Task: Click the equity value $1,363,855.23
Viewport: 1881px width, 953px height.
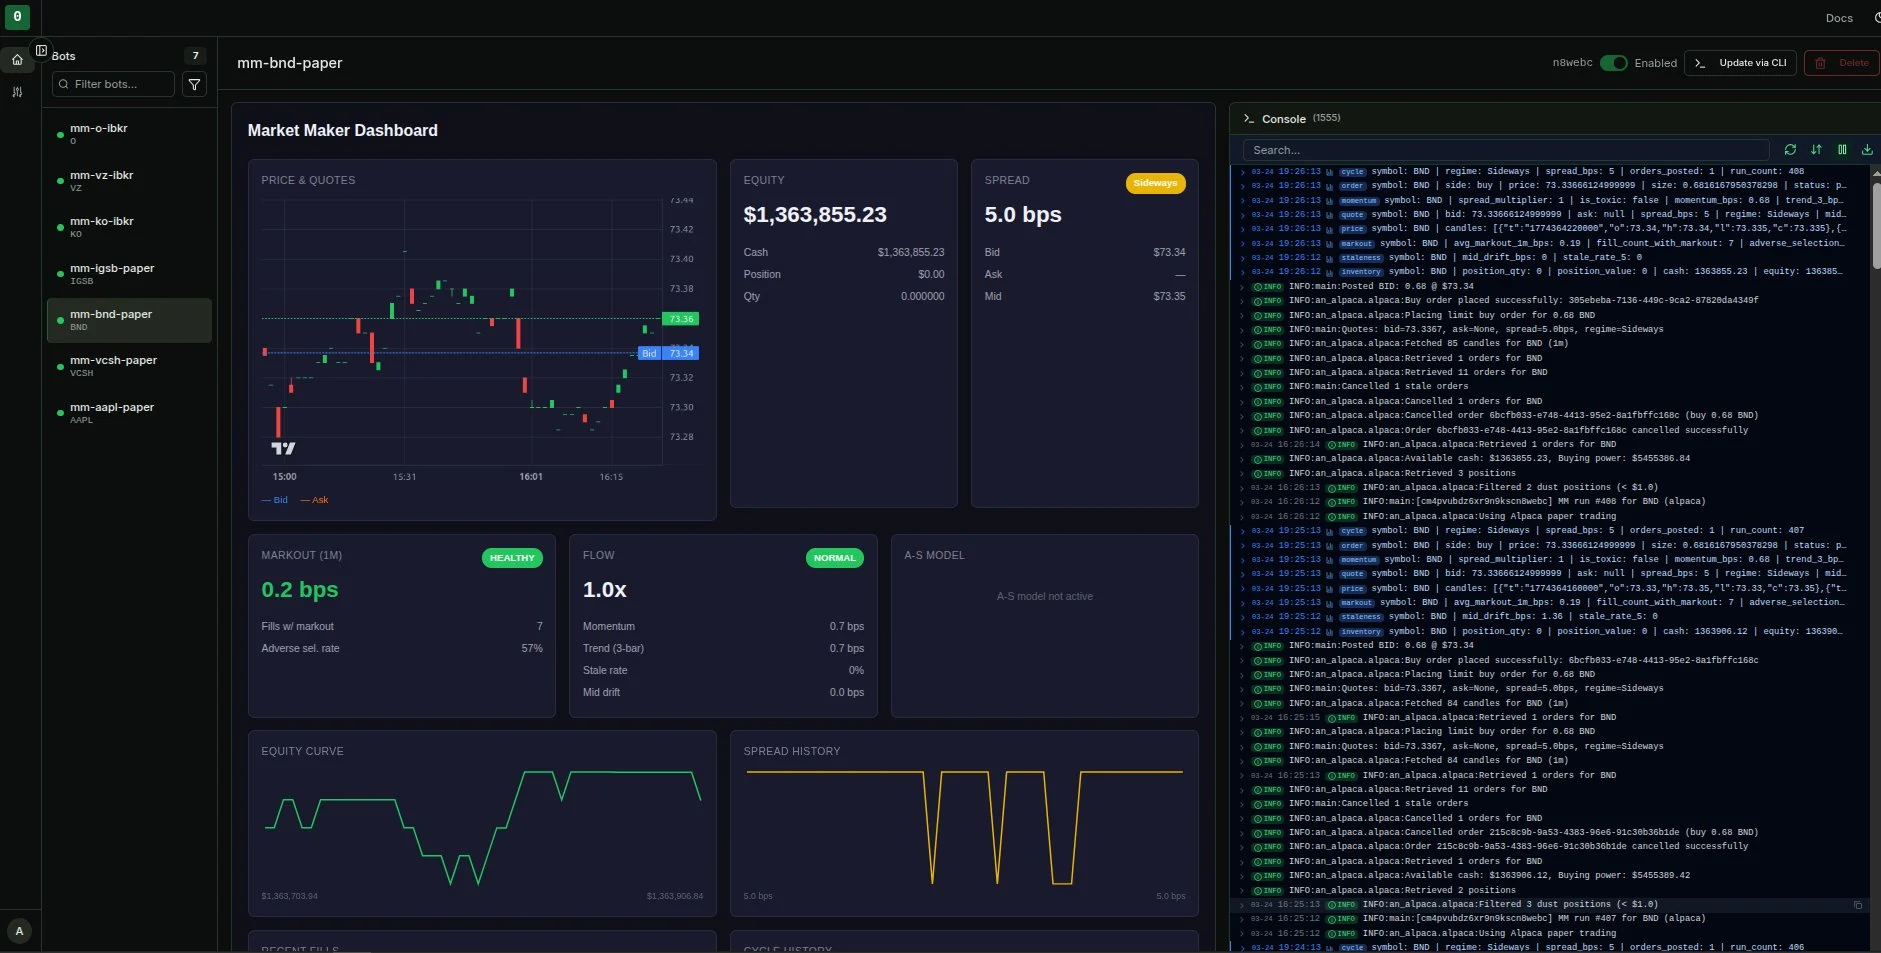Action: click(x=815, y=215)
